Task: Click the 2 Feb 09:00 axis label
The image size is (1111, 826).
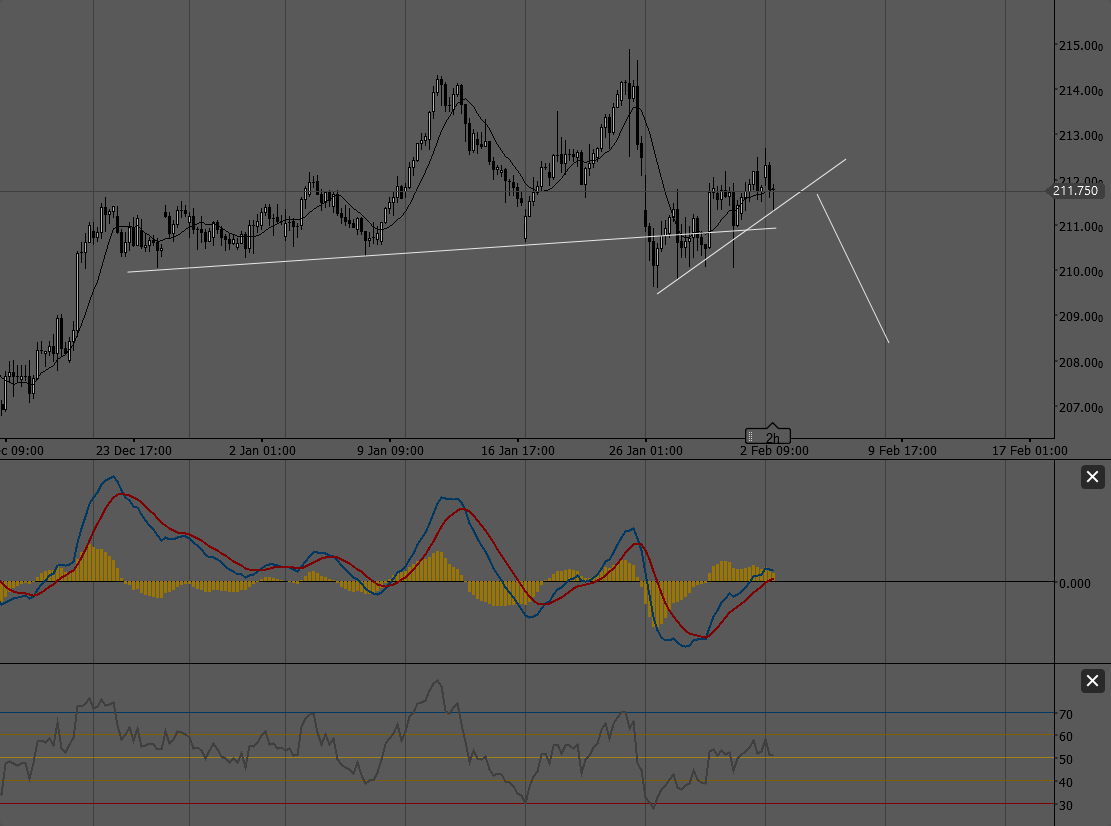Action: pyautogui.click(x=775, y=451)
